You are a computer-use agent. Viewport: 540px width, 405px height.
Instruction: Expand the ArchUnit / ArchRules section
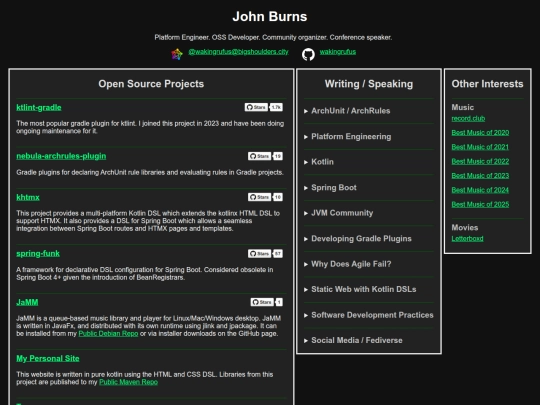tap(369, 111)
